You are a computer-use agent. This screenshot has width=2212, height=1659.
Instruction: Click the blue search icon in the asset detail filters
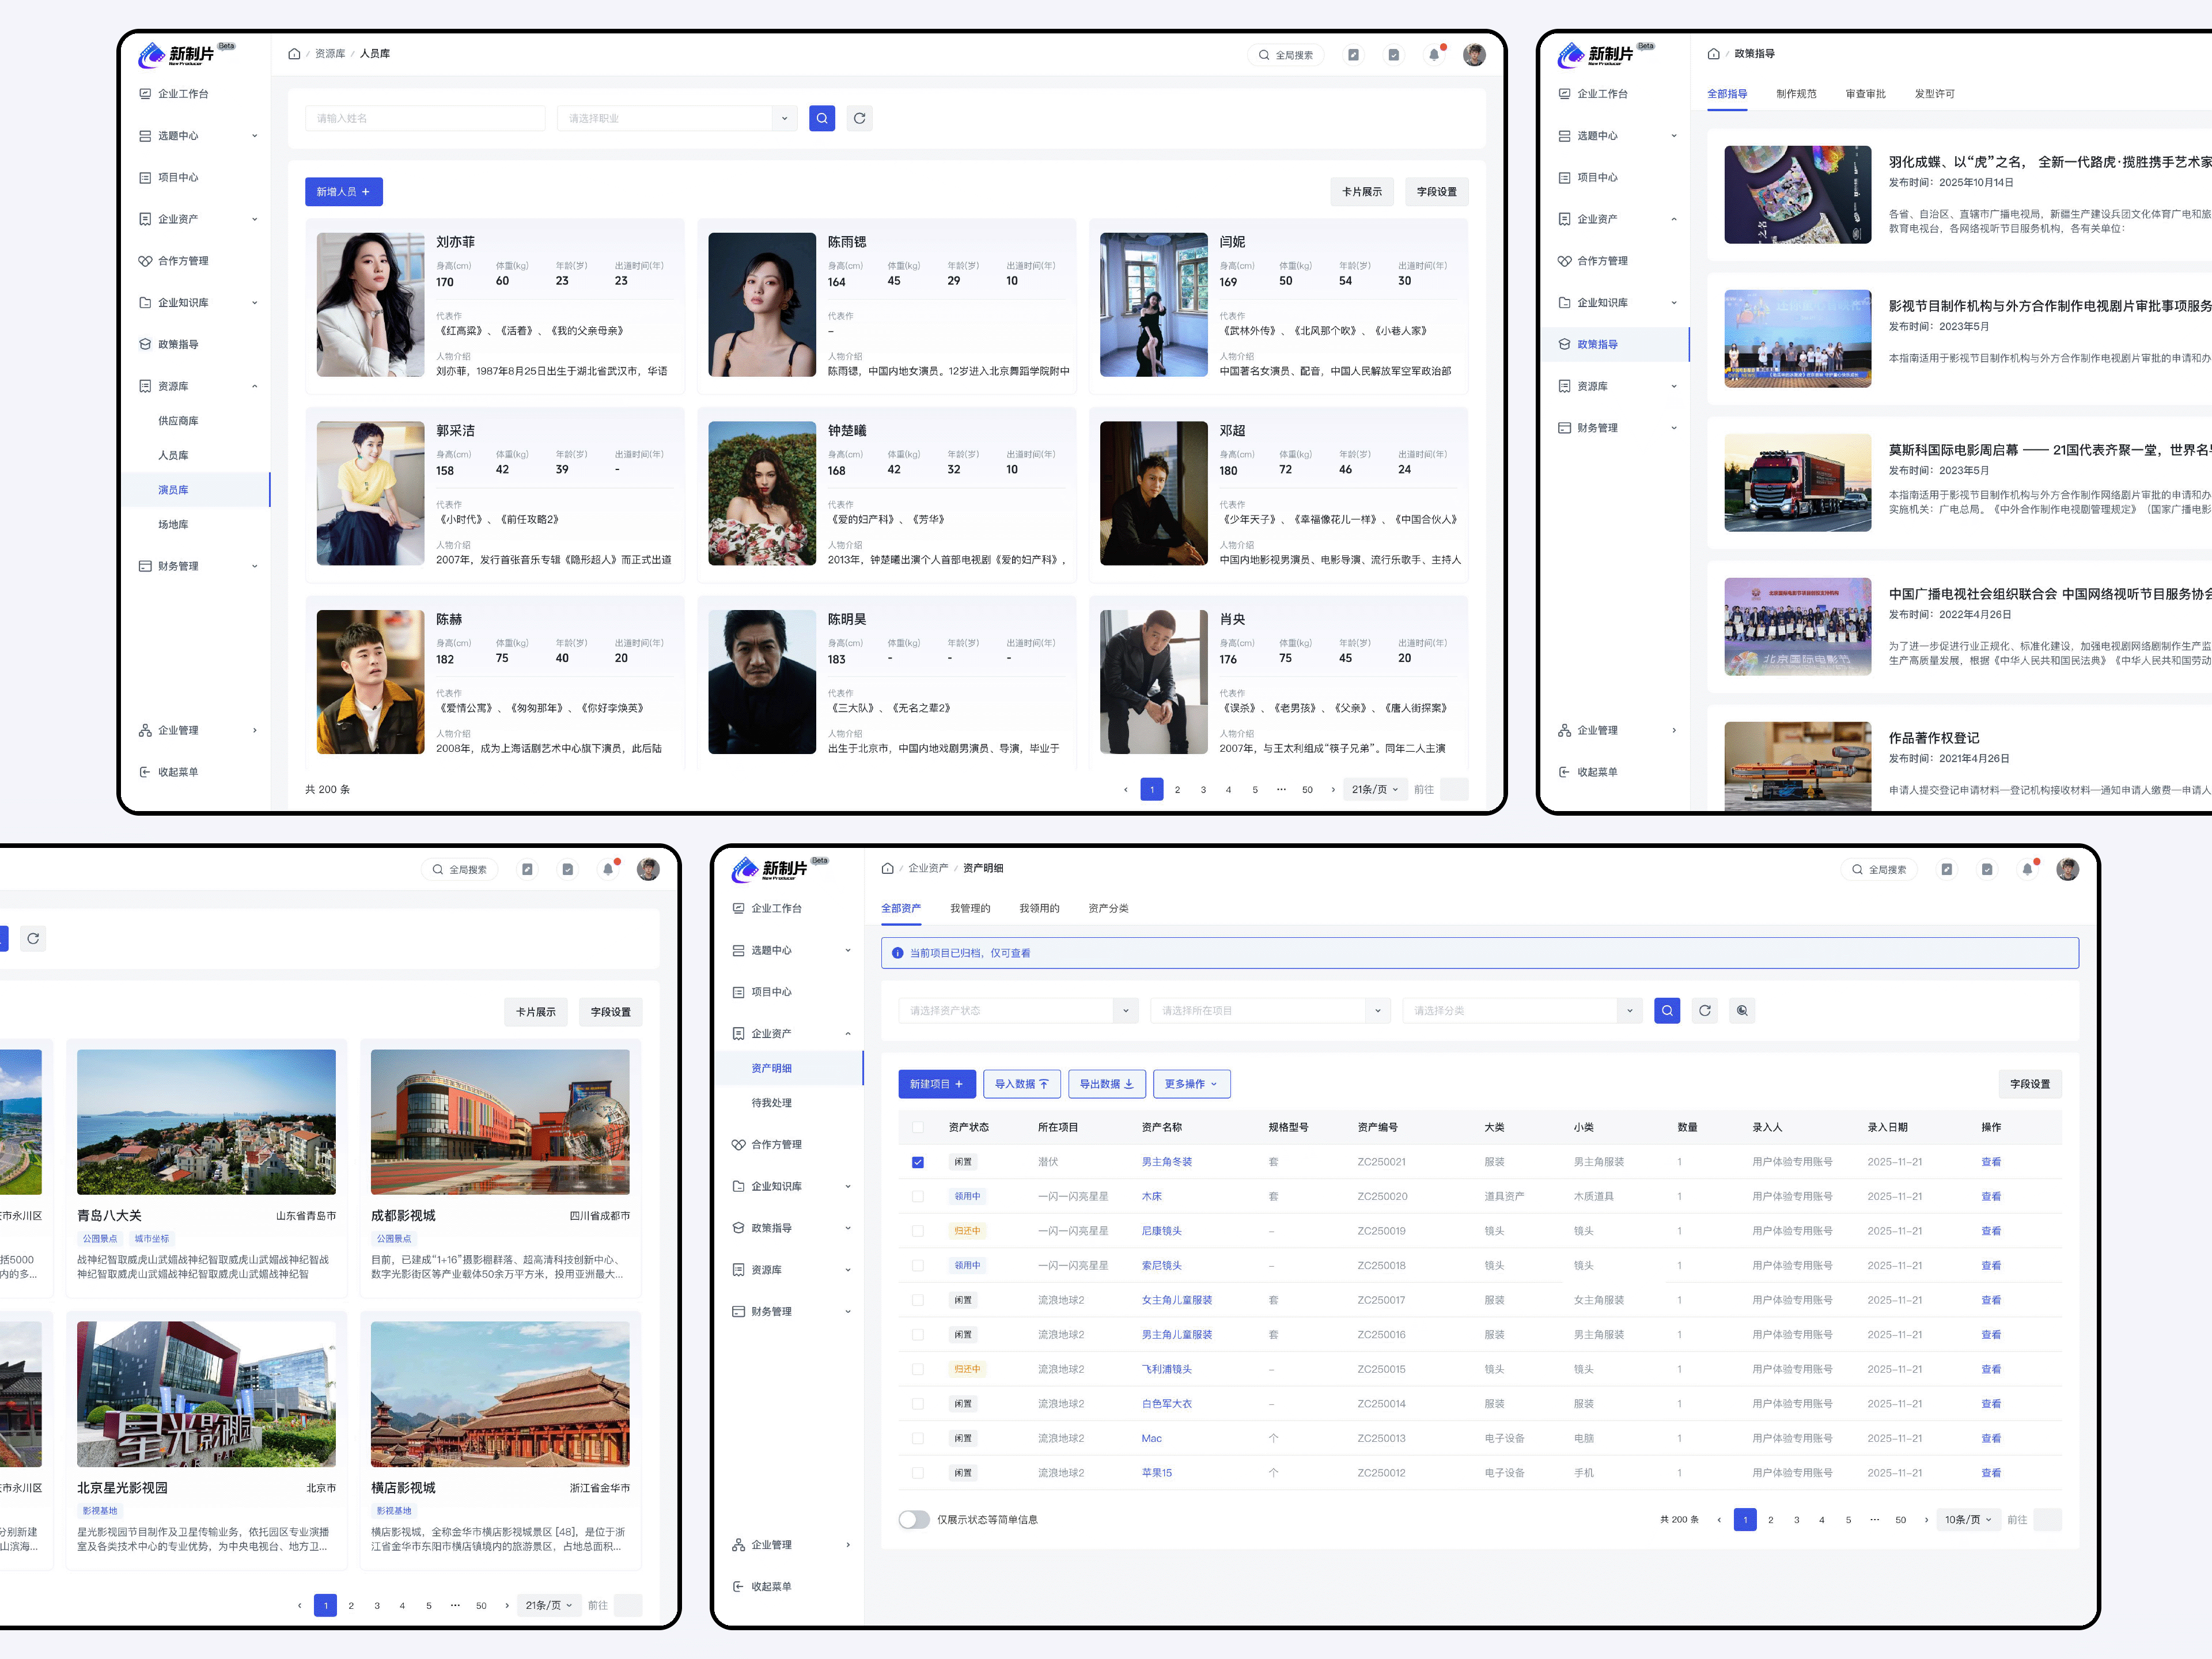[1667, 1010]
